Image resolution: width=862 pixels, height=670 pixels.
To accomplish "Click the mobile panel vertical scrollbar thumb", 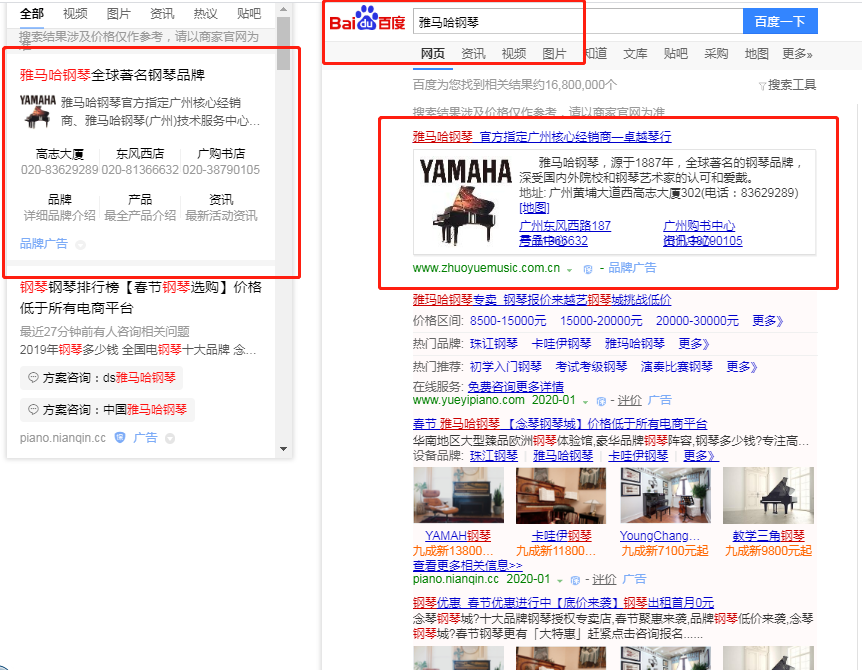I will pos(284,45).
